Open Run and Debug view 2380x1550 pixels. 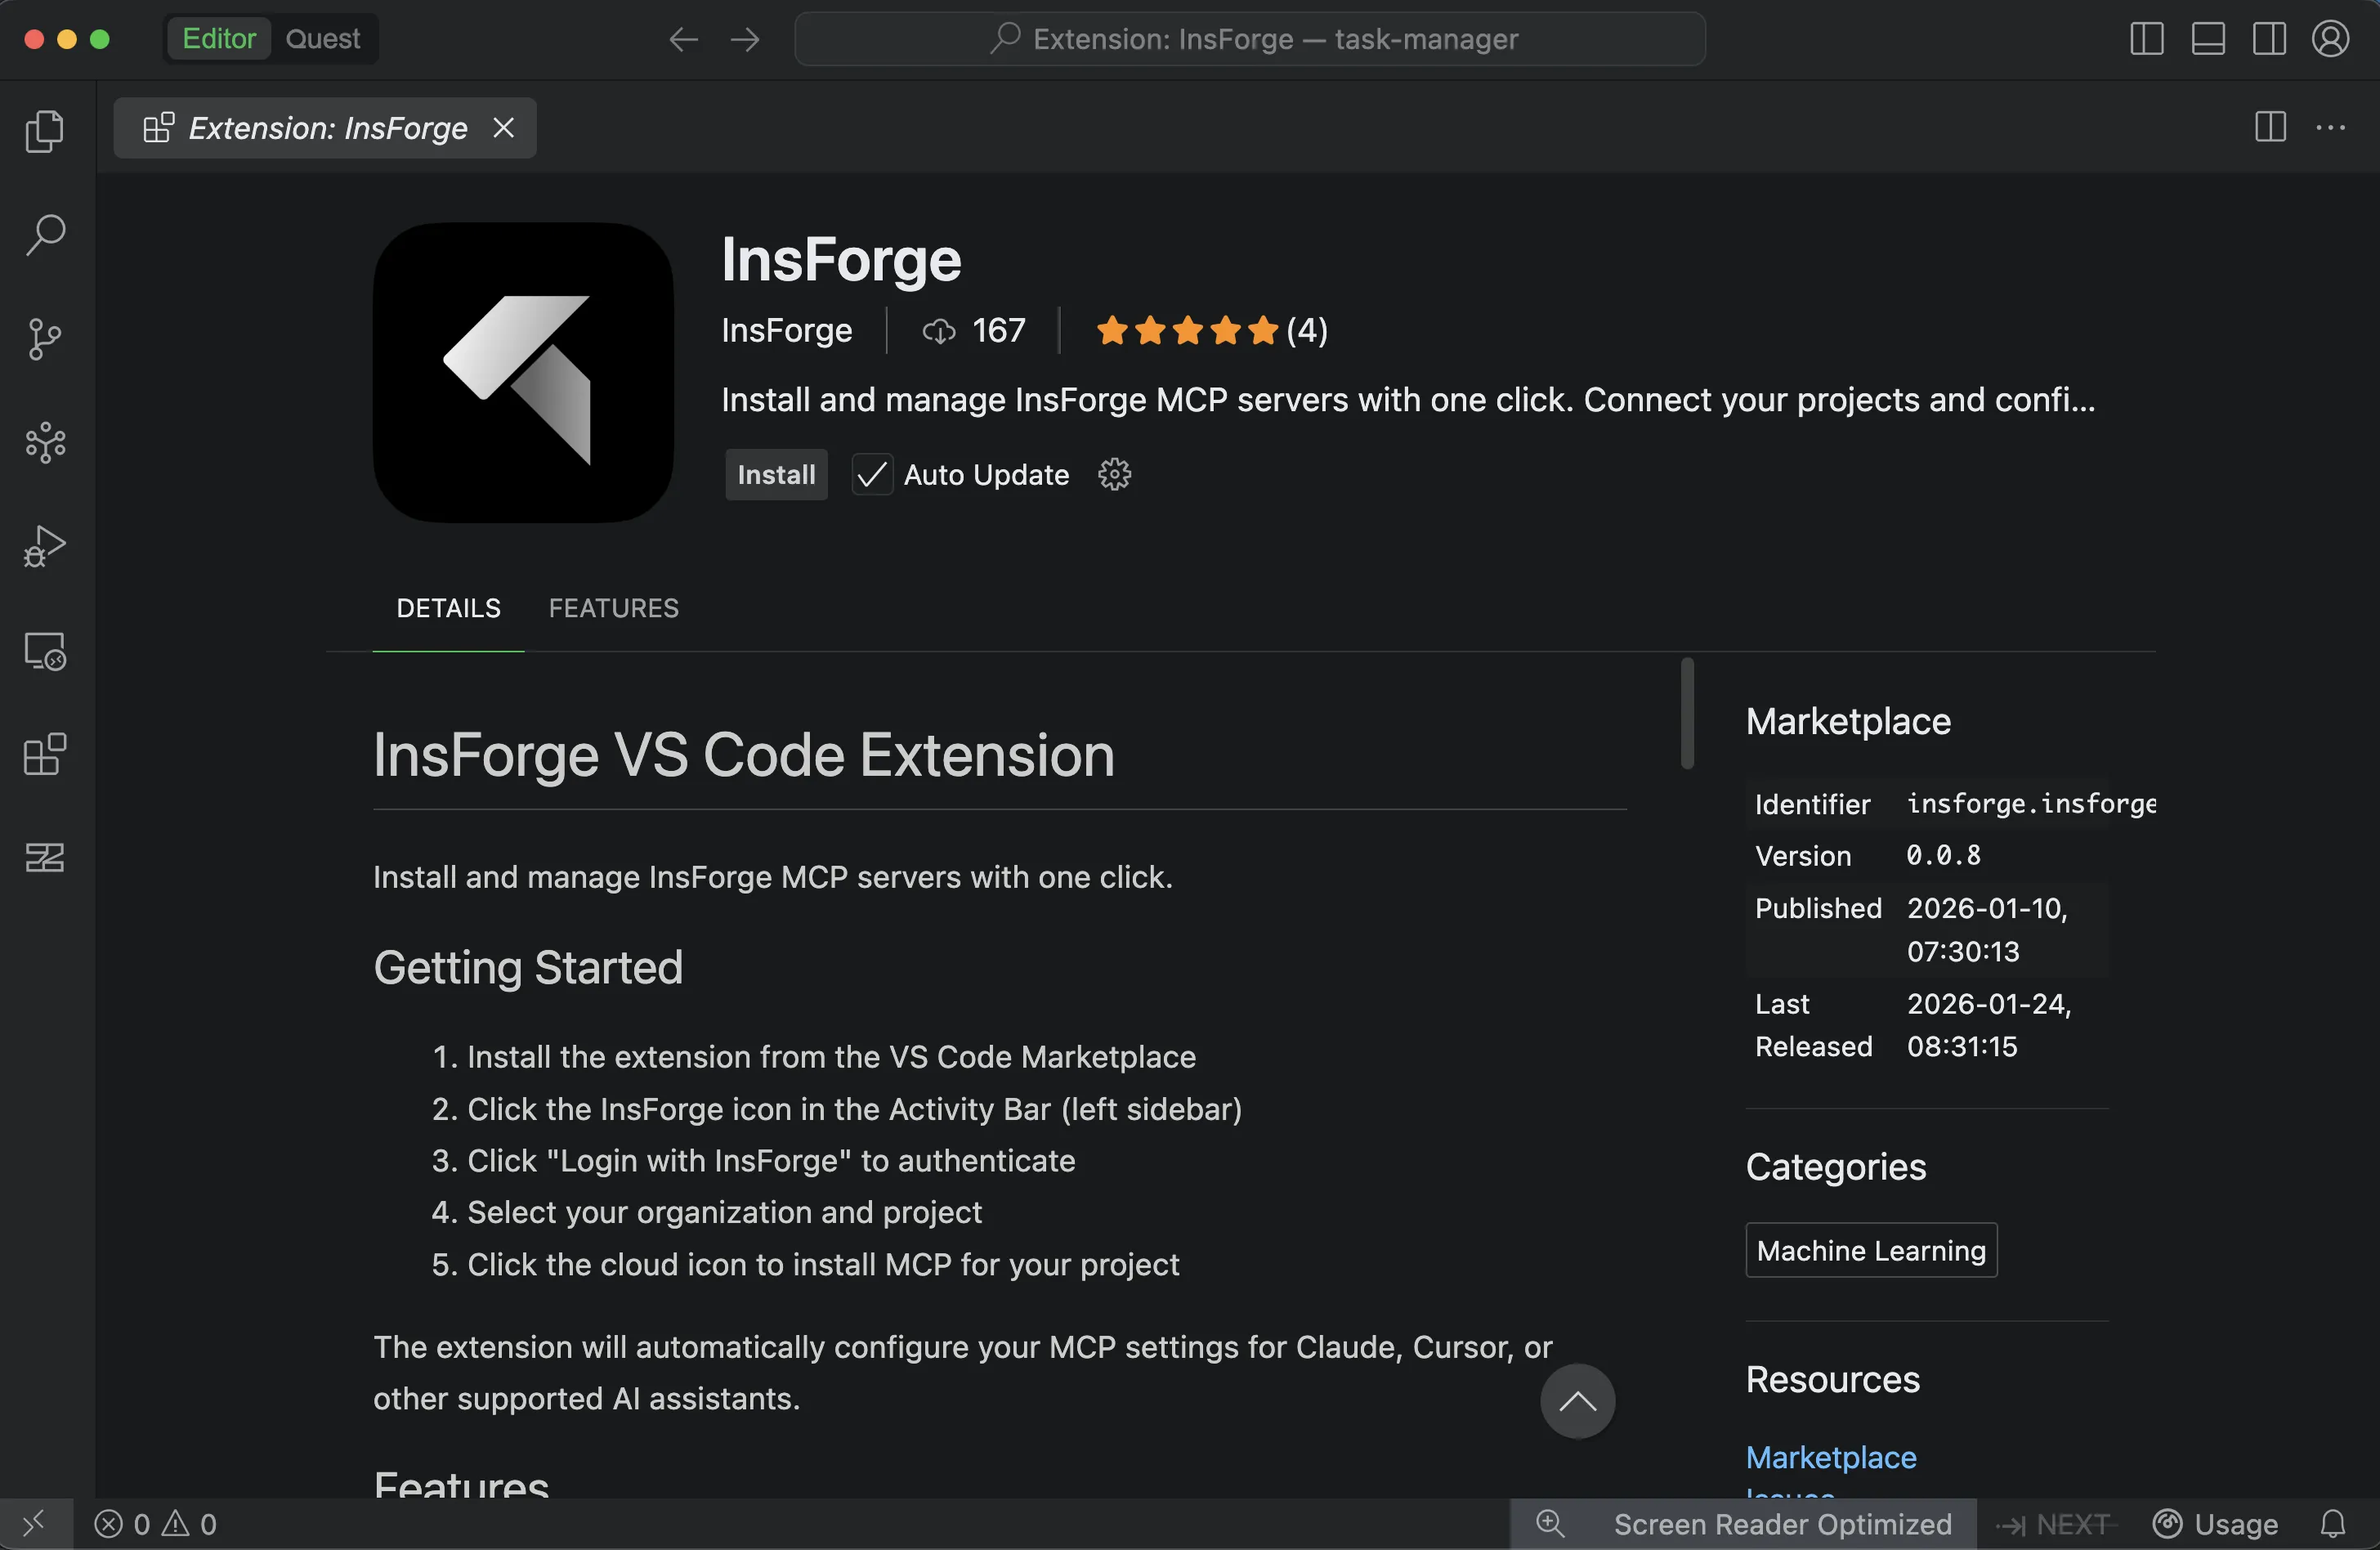coord(45,547)
